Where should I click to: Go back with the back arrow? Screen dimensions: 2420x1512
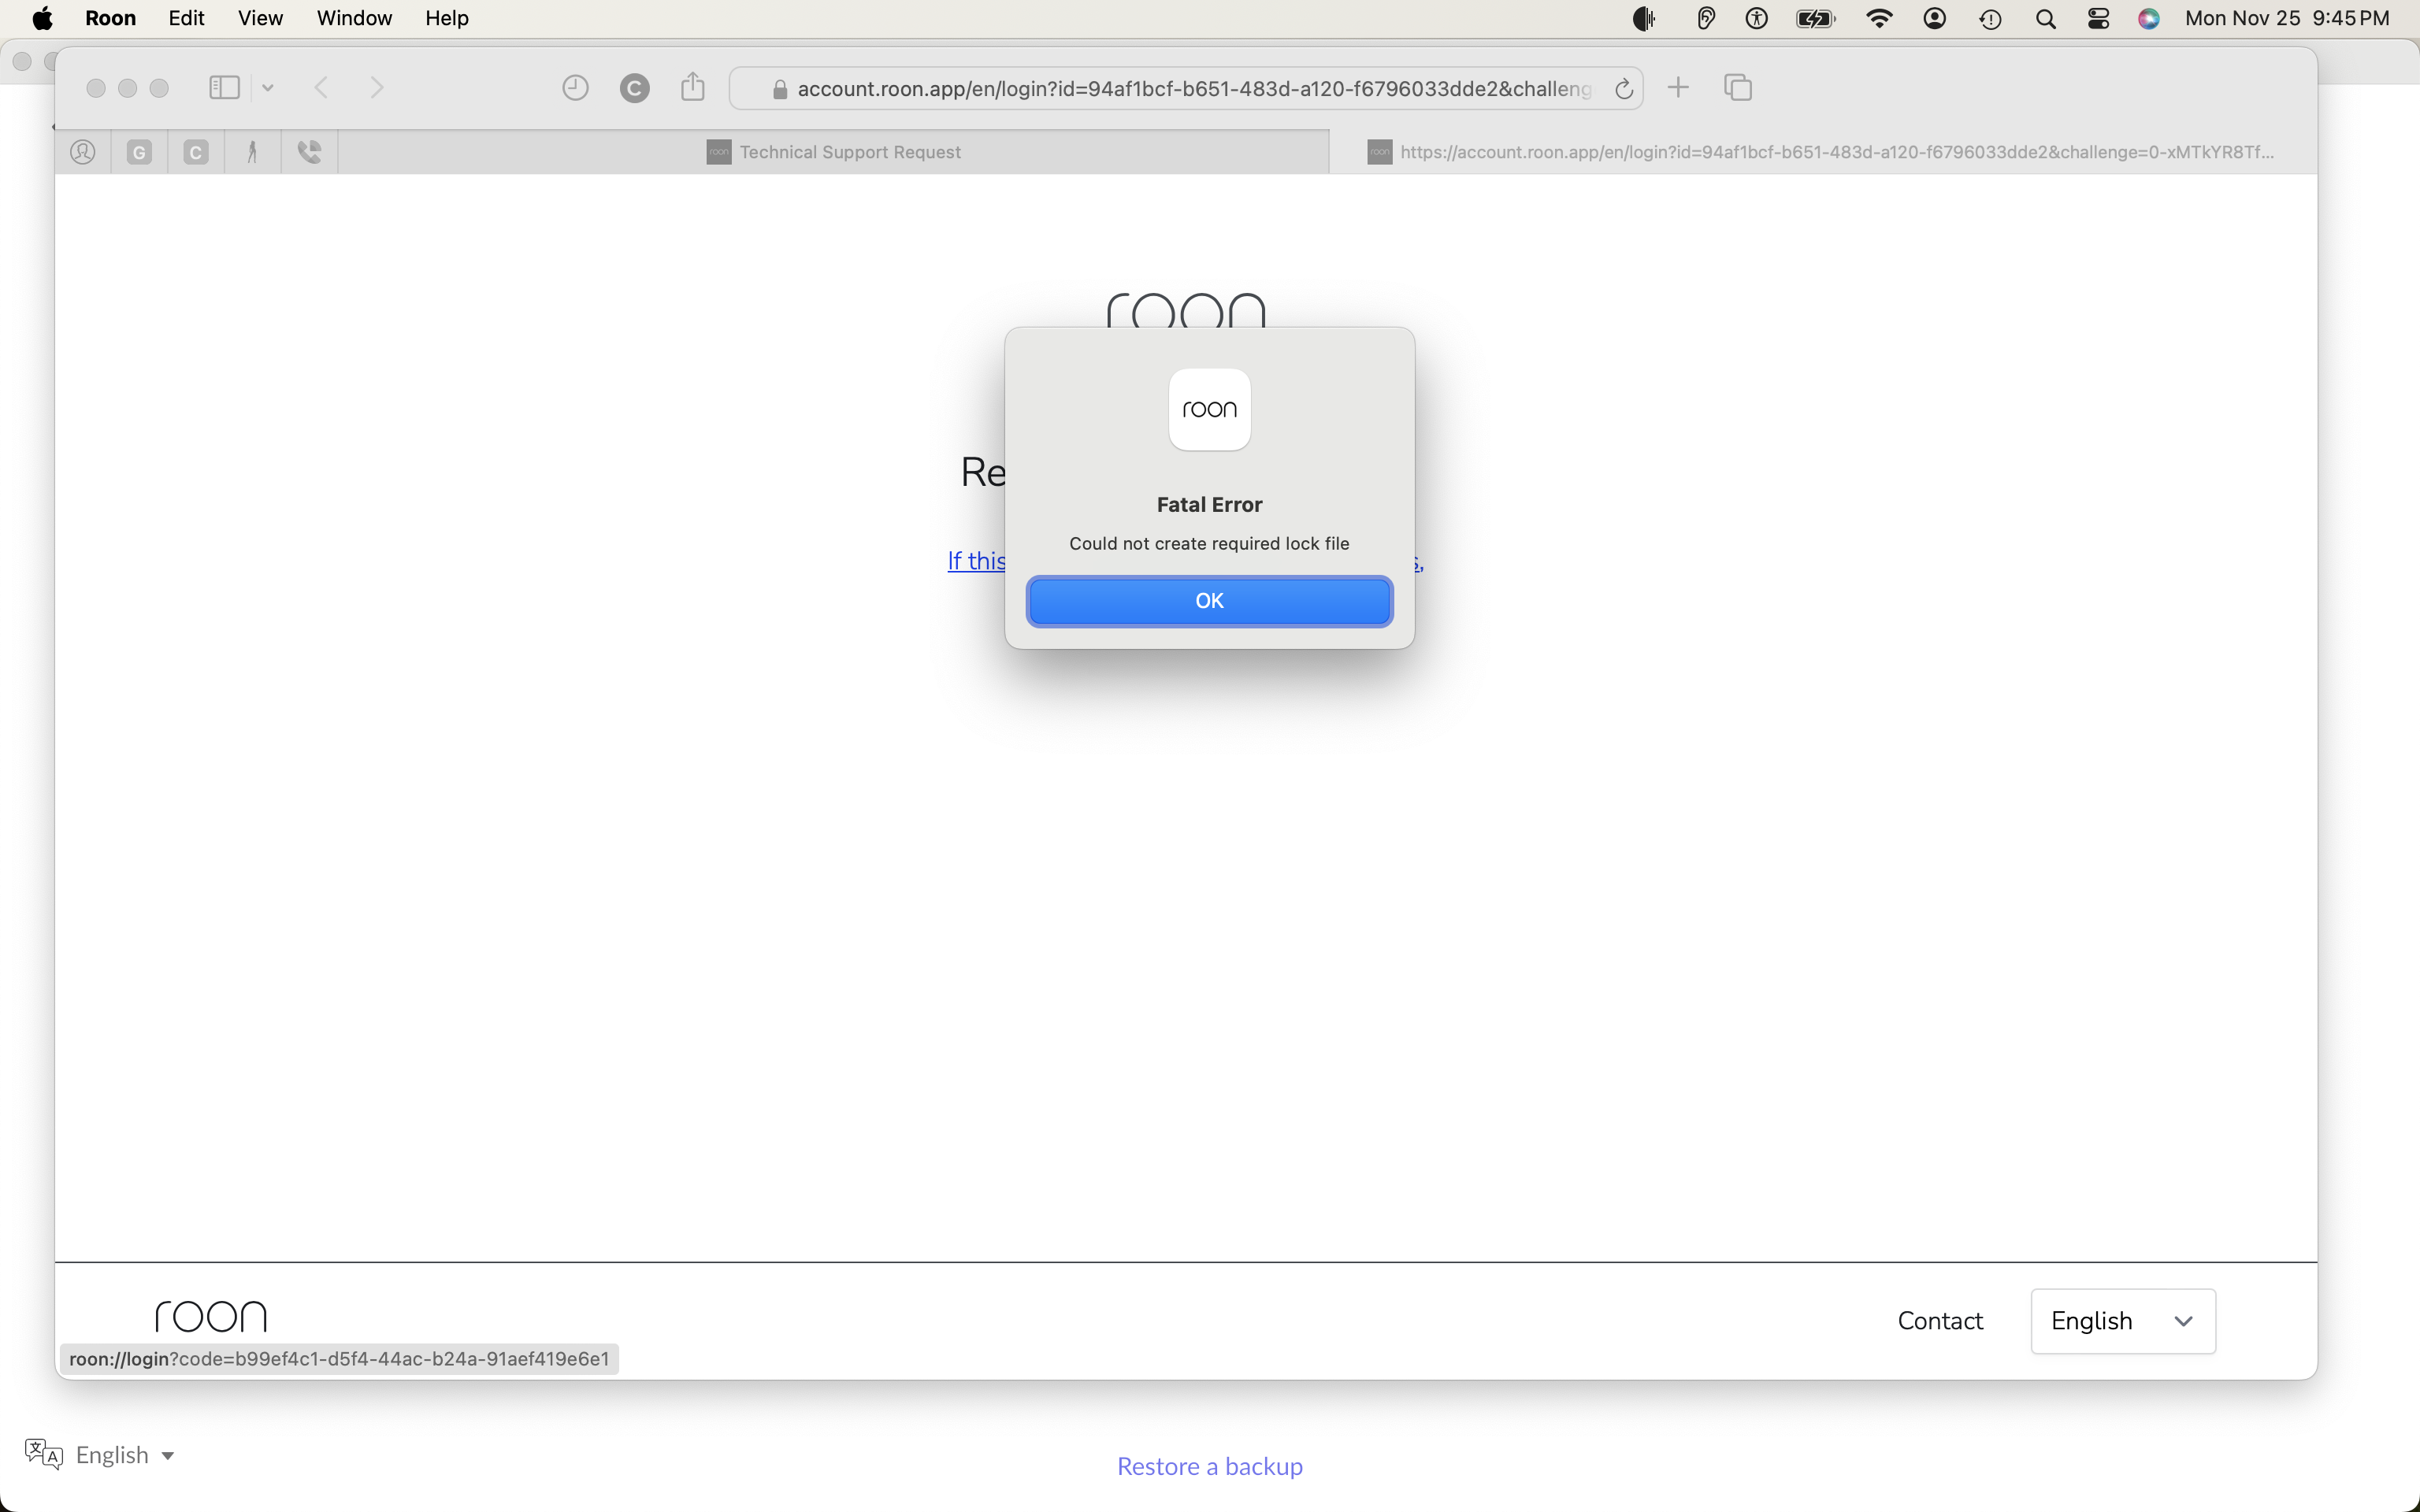(321, 88)
